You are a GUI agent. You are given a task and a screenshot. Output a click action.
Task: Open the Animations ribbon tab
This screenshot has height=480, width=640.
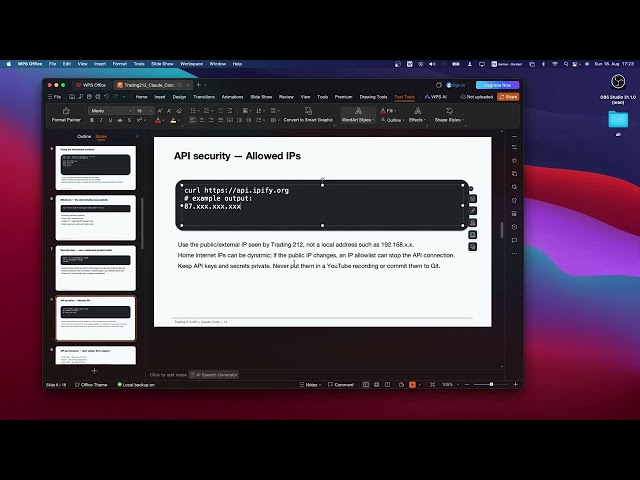pyautogui.click(x=232, y=97)
